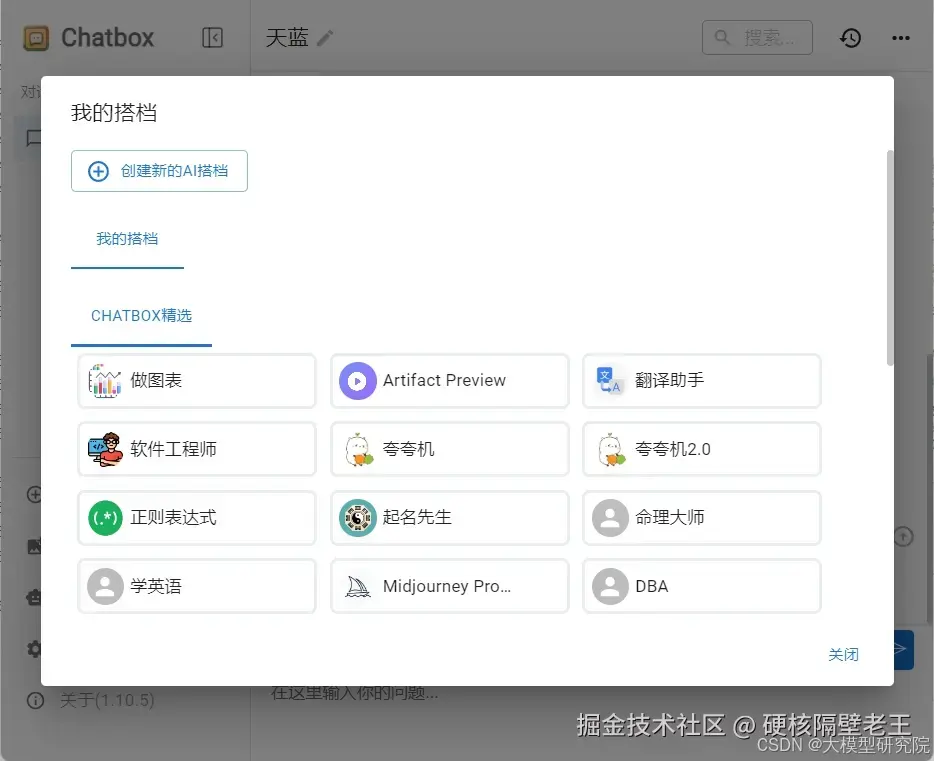Image resolution: width=934 pixels, height=761 pixels.
Task: Select the 夸夸机 mascot icon
Action: point(359,449)
